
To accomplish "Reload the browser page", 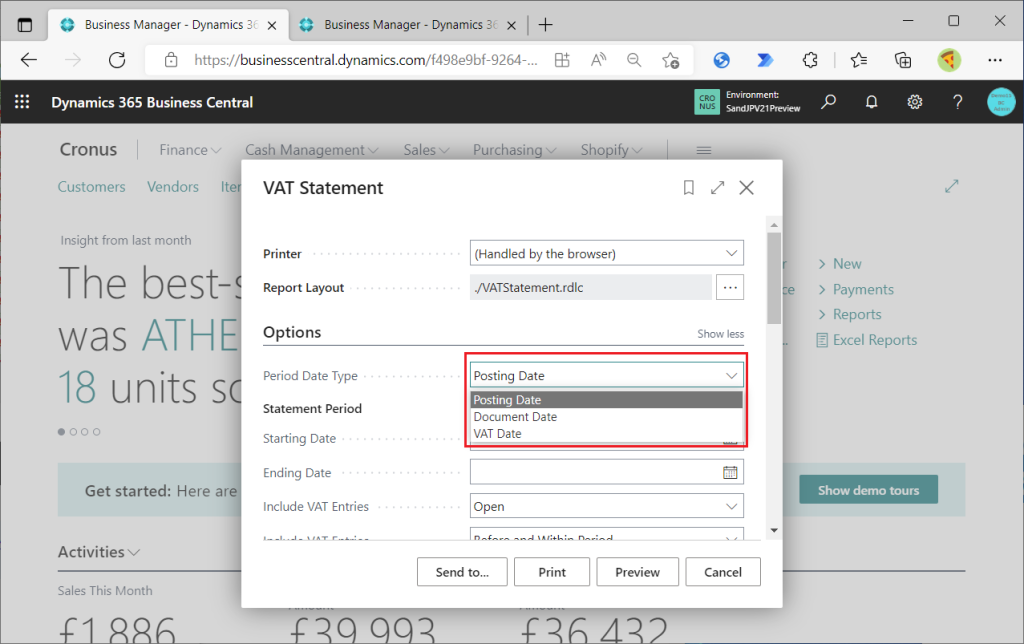I will pyautogui.click(x=117, y=60).
